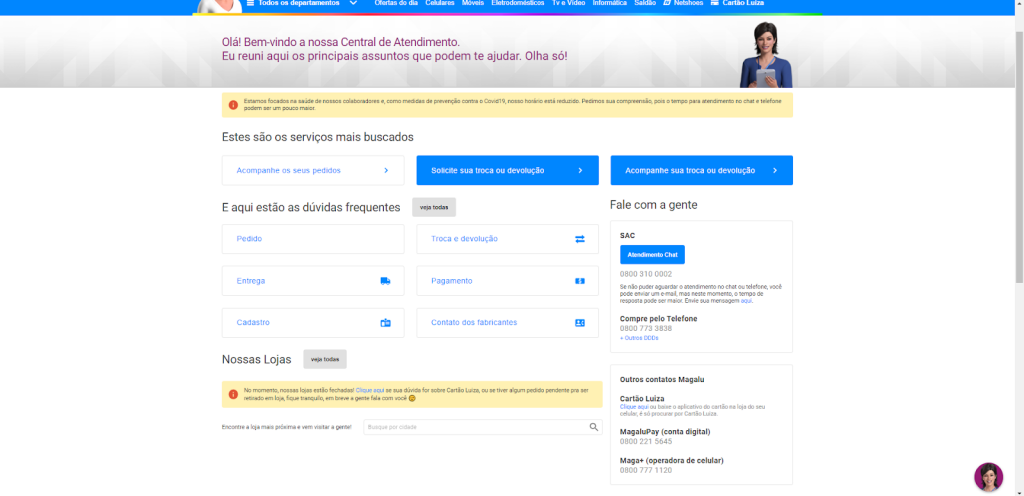Click the Cartão Luiza card icon
The image size is (1024, 496).
coord(714,3)
